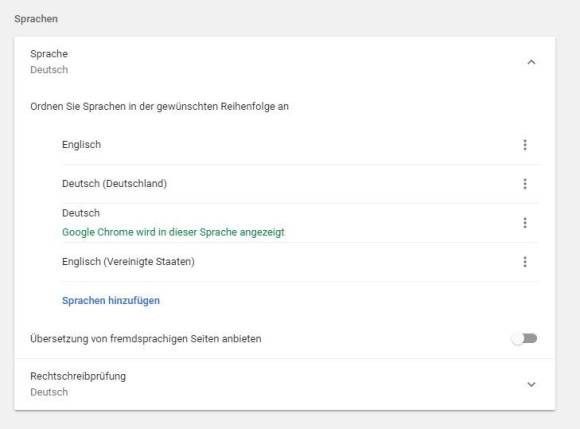Open more actions for Deutsch (Deutschland)
Image resolution: width=580 pixels, height=429 pixels.
click(x=525, y=184)
